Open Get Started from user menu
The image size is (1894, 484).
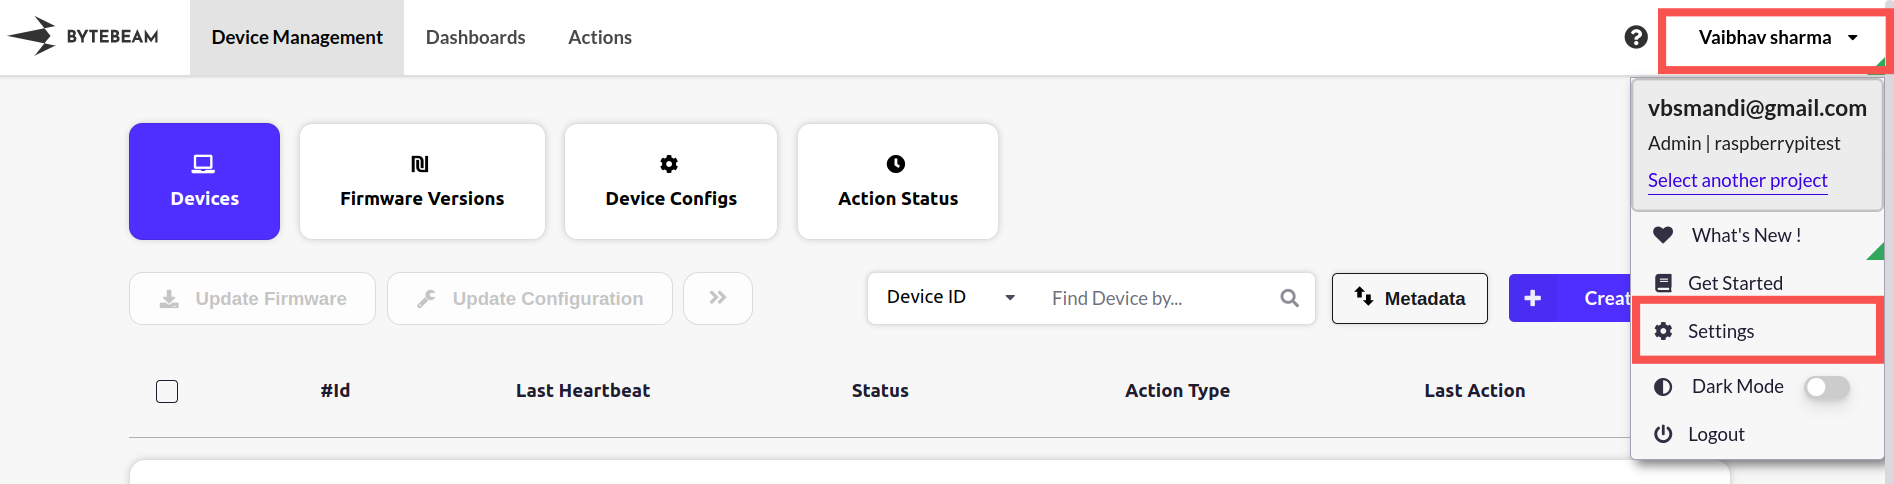(1735, 283)
